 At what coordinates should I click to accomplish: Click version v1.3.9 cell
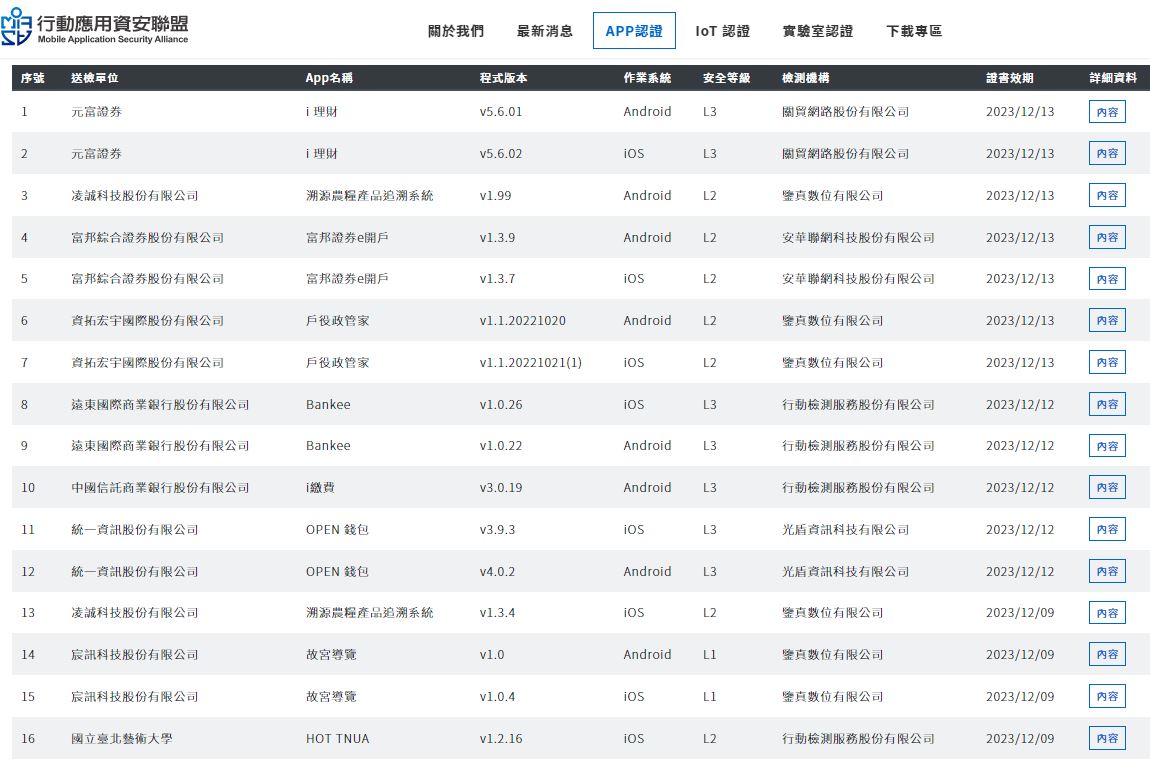(x=497, y=237)
